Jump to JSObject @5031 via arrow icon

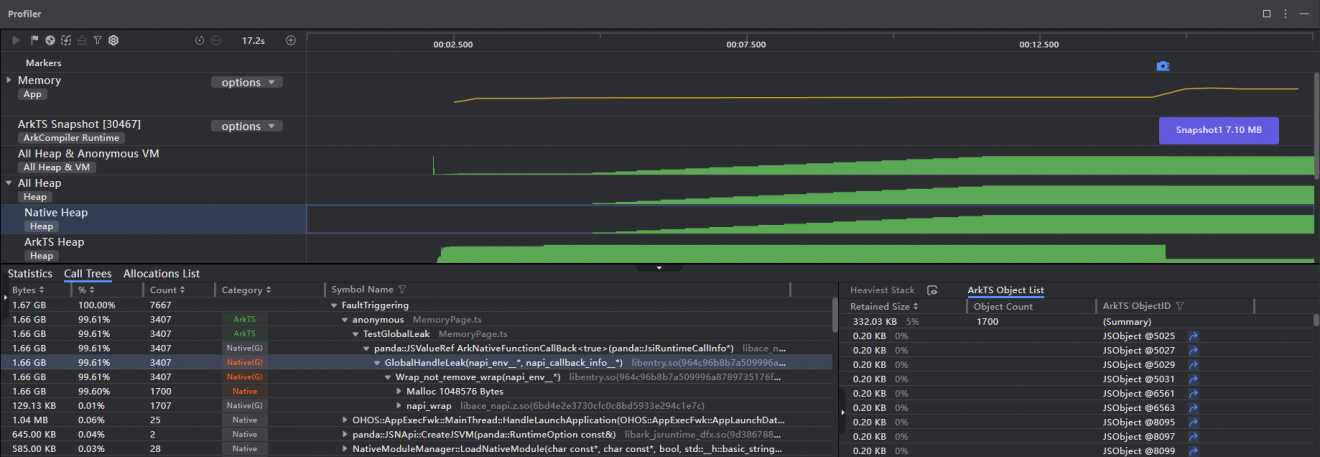click(x=1193, y=380)
